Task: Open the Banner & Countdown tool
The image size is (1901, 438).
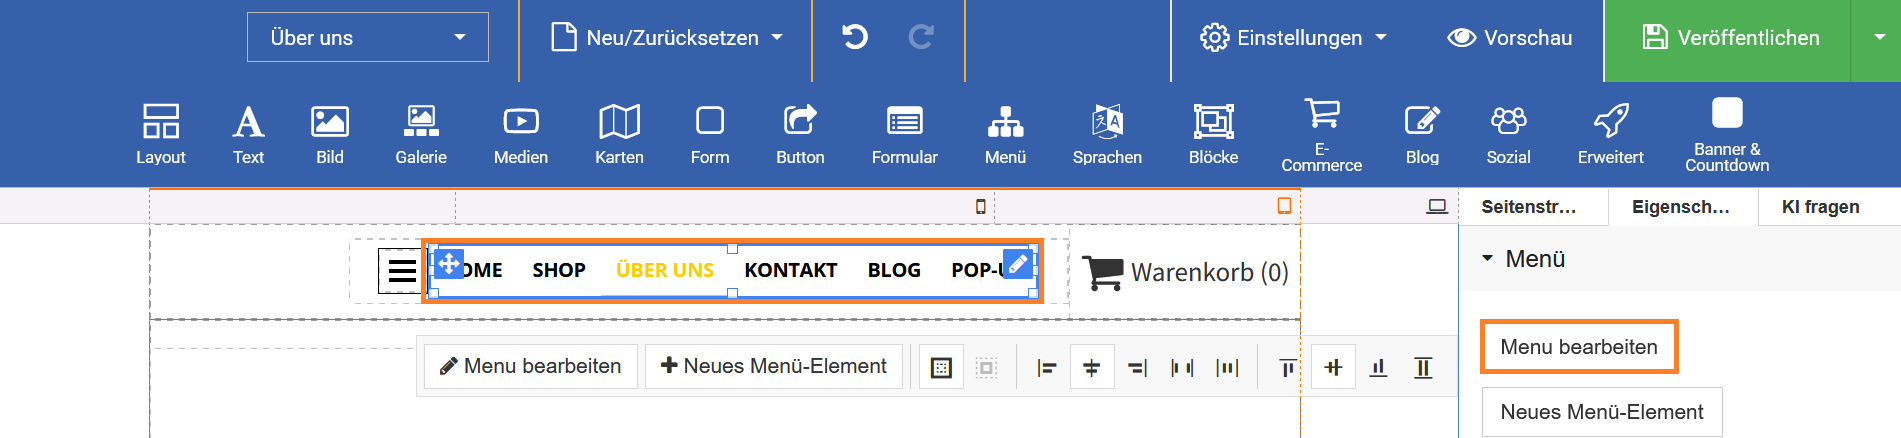Action: point(1726,134)
